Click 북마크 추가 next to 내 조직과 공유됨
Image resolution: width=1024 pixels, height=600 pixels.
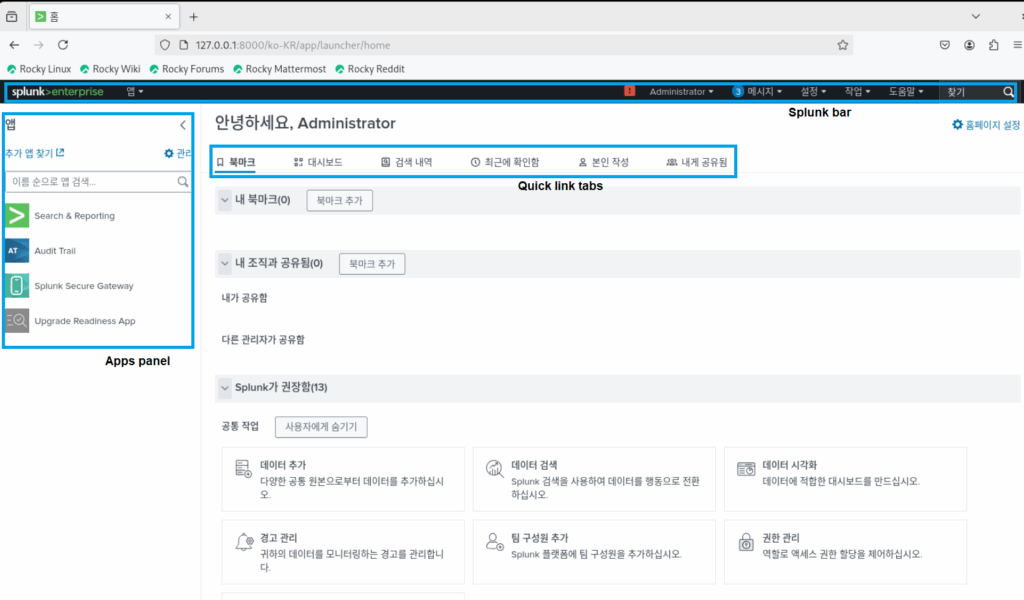372,264
